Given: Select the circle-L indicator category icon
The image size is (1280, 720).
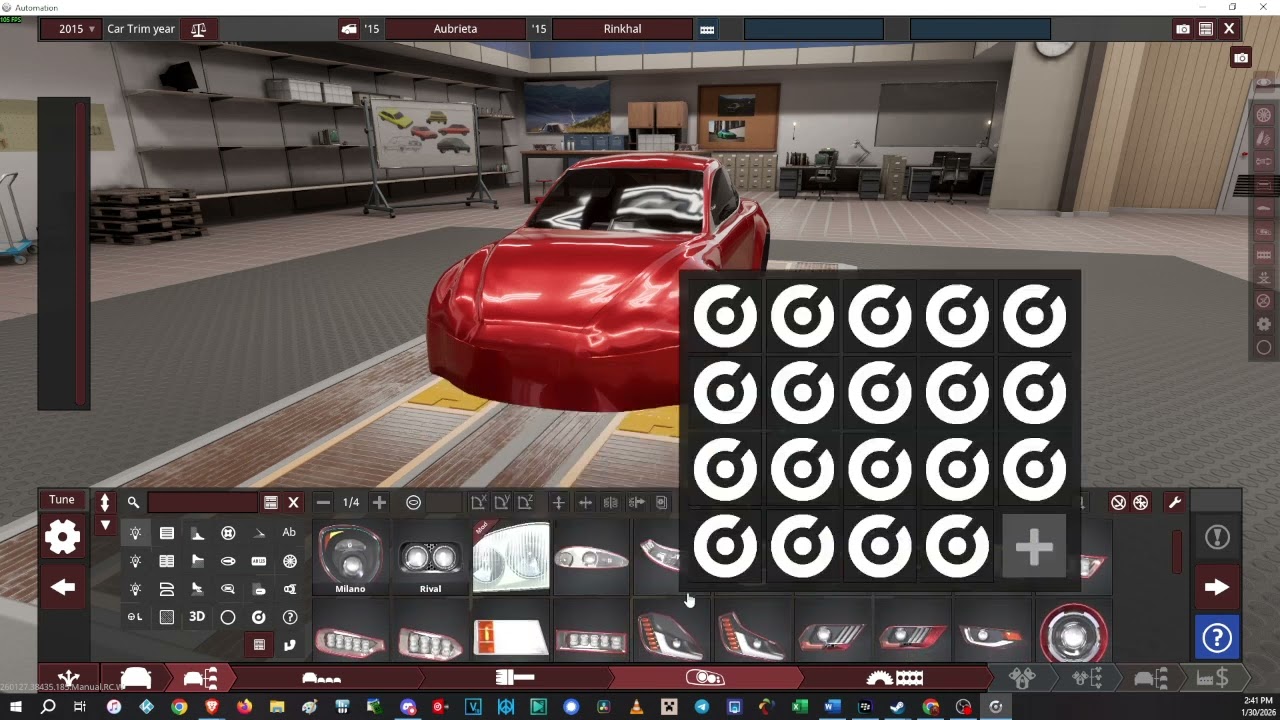Looking at the screenshot, I should pyautogui.click(x=135, y=617).
